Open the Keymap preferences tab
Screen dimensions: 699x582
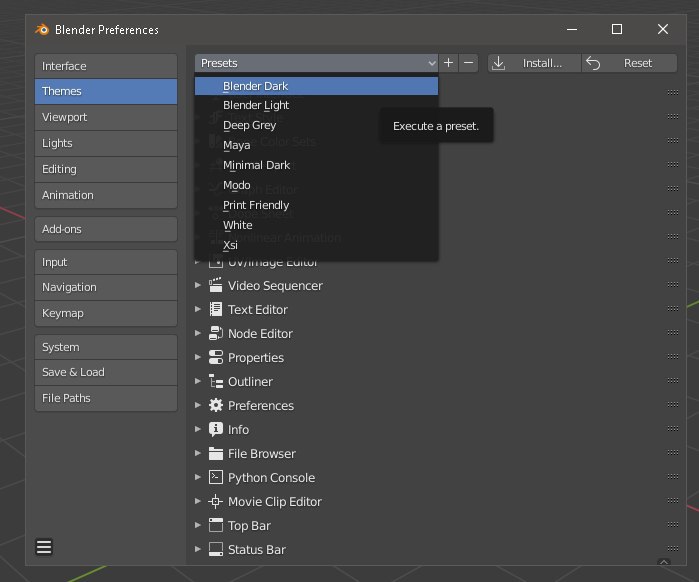(106, 313)
